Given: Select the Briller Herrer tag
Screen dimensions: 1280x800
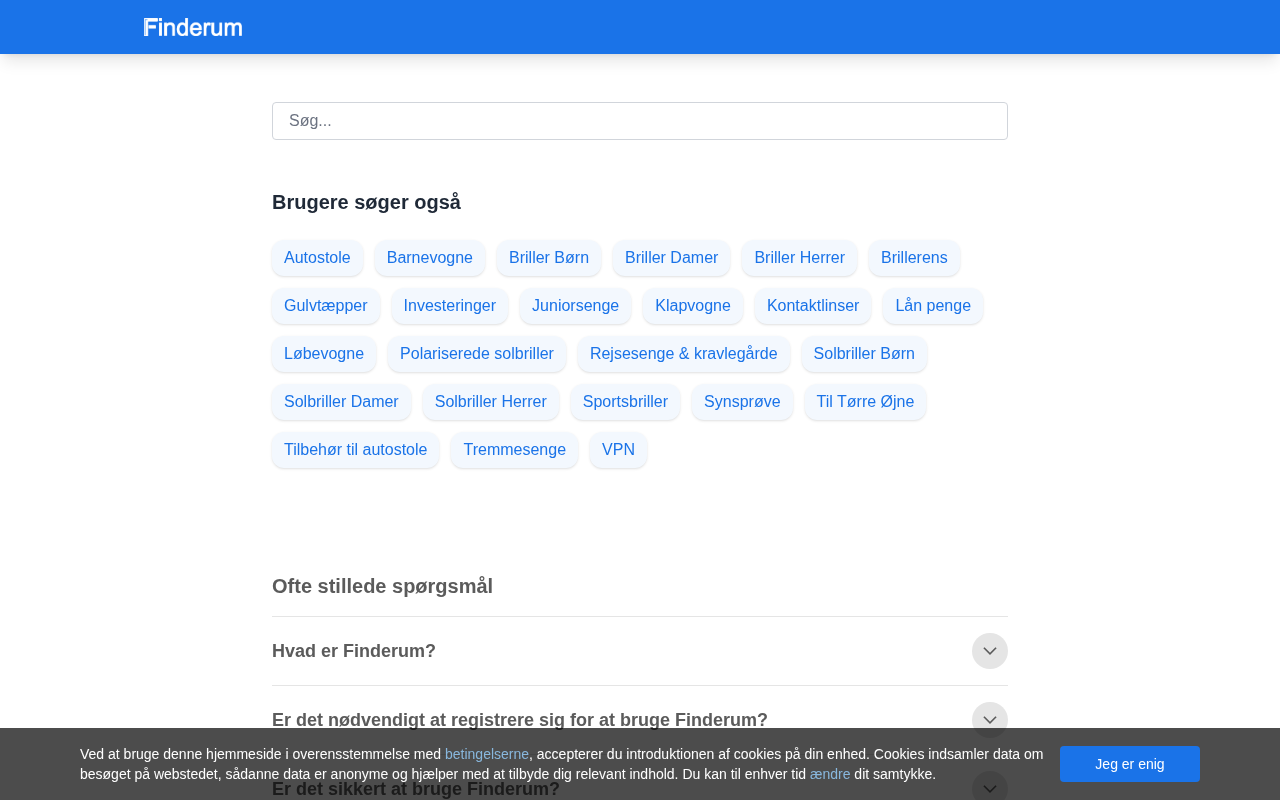Looking at the screenshot, I should click(800, 258).
